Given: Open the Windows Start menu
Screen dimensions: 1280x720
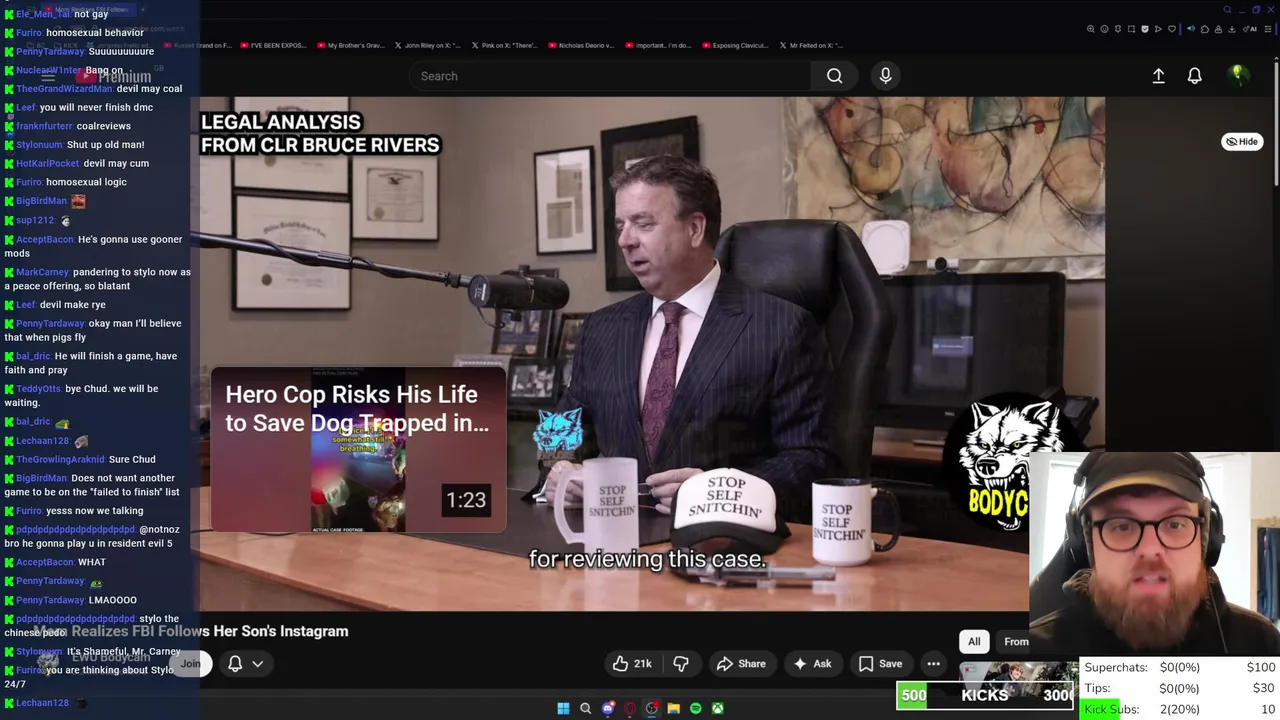Looking at the screenshot, I should click(563, 708).
